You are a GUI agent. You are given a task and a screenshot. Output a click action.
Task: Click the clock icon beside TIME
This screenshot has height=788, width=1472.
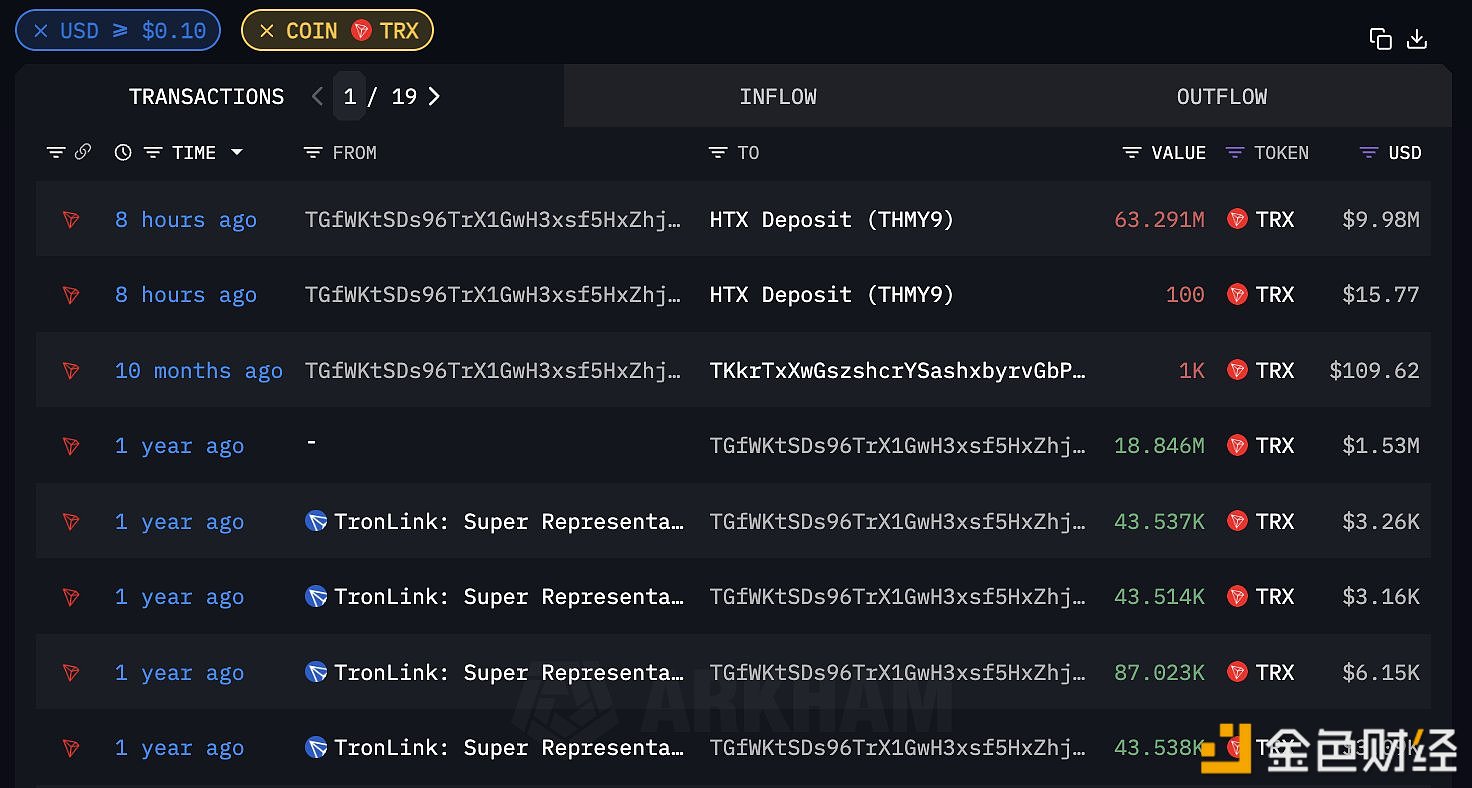[123, 153]
